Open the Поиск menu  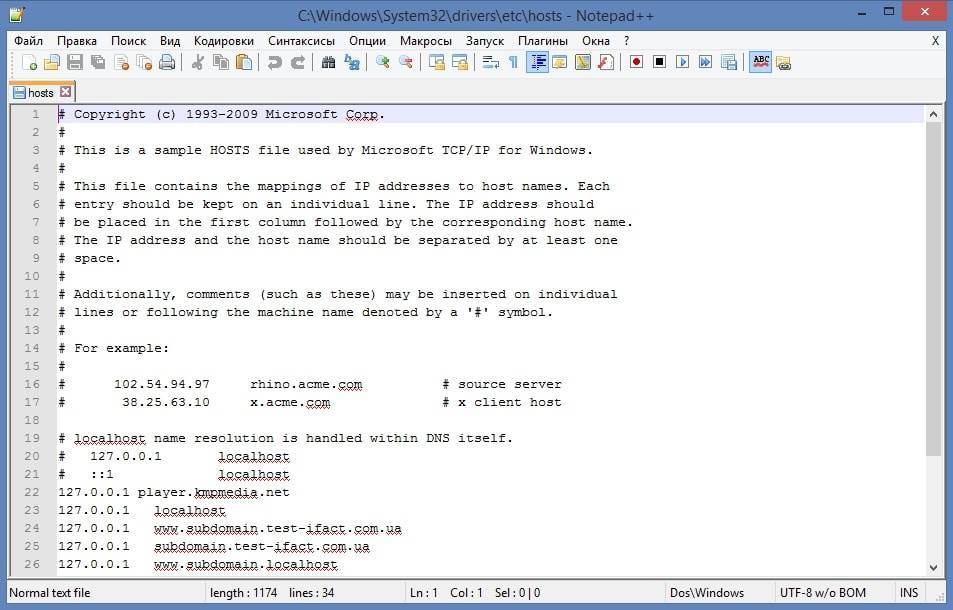pos(128,41)
